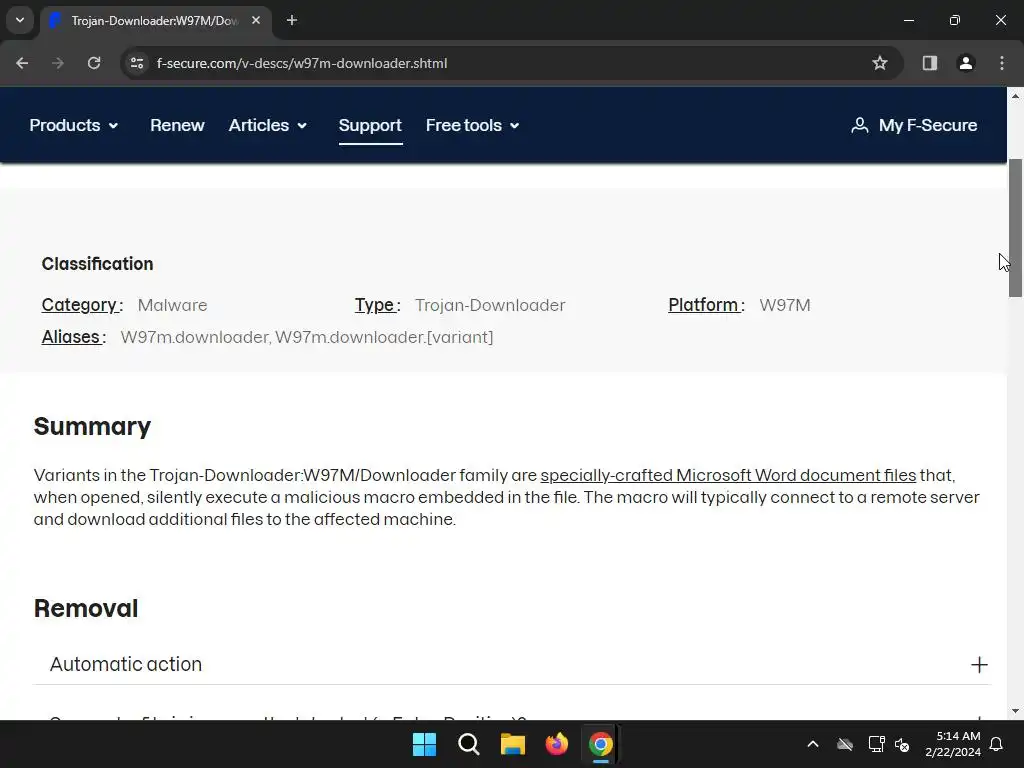
Task: Click the Classification heading
Action: pyautogui.click(x=97, y=264)
